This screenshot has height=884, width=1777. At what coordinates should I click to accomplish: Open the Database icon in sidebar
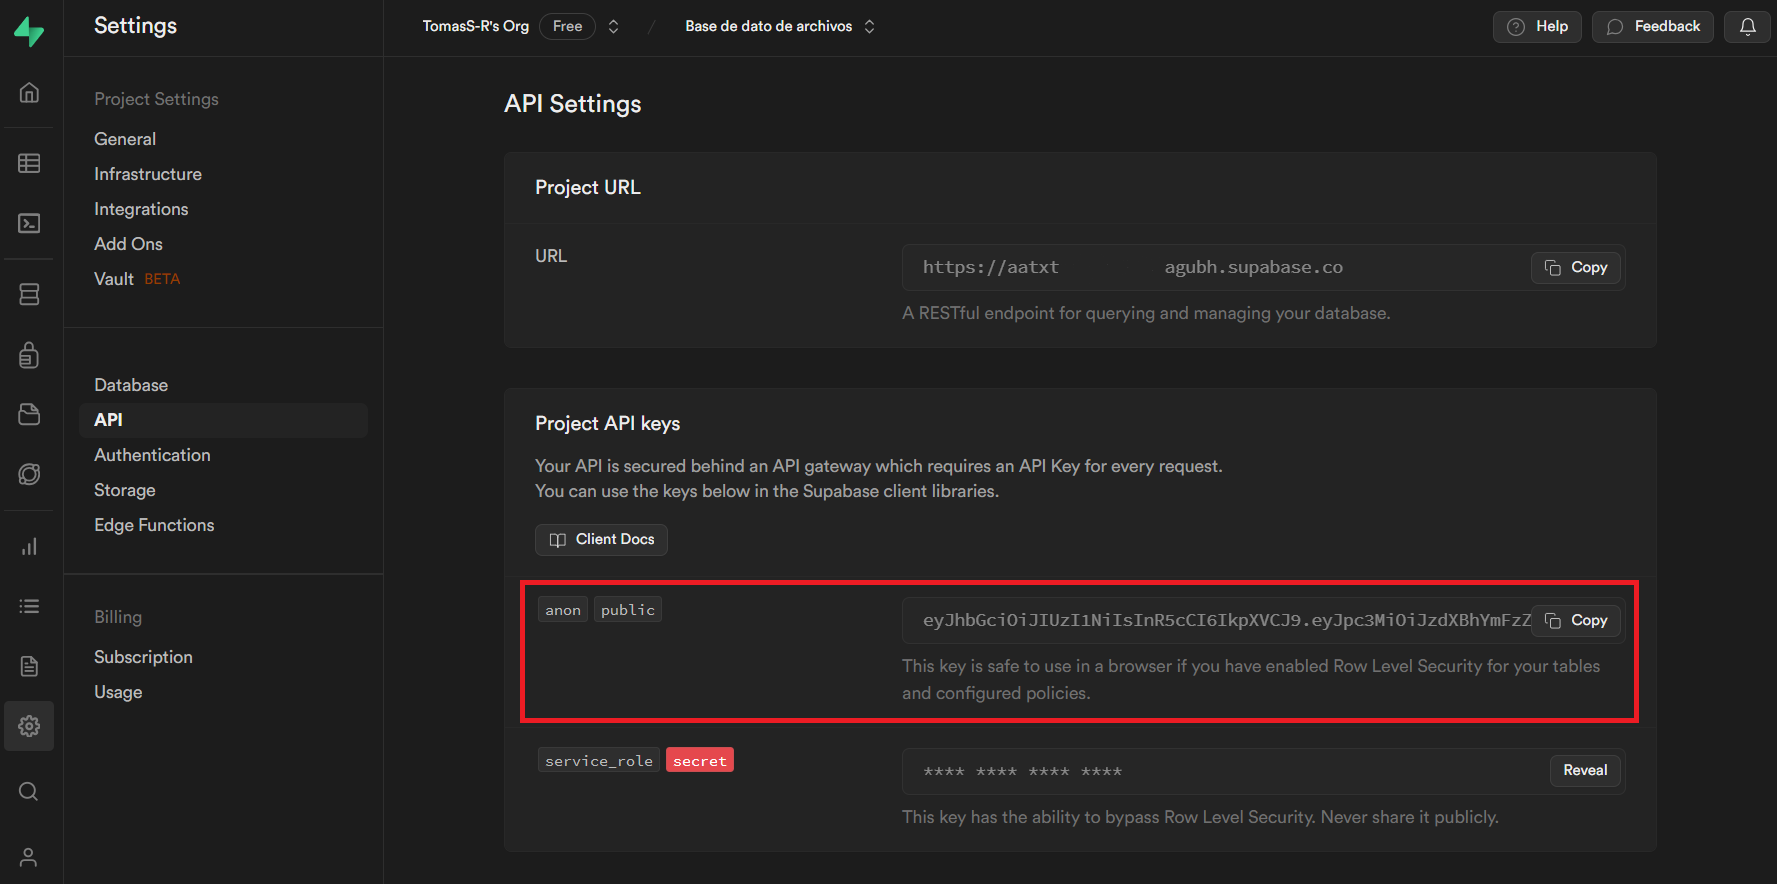tap(29, 294)
